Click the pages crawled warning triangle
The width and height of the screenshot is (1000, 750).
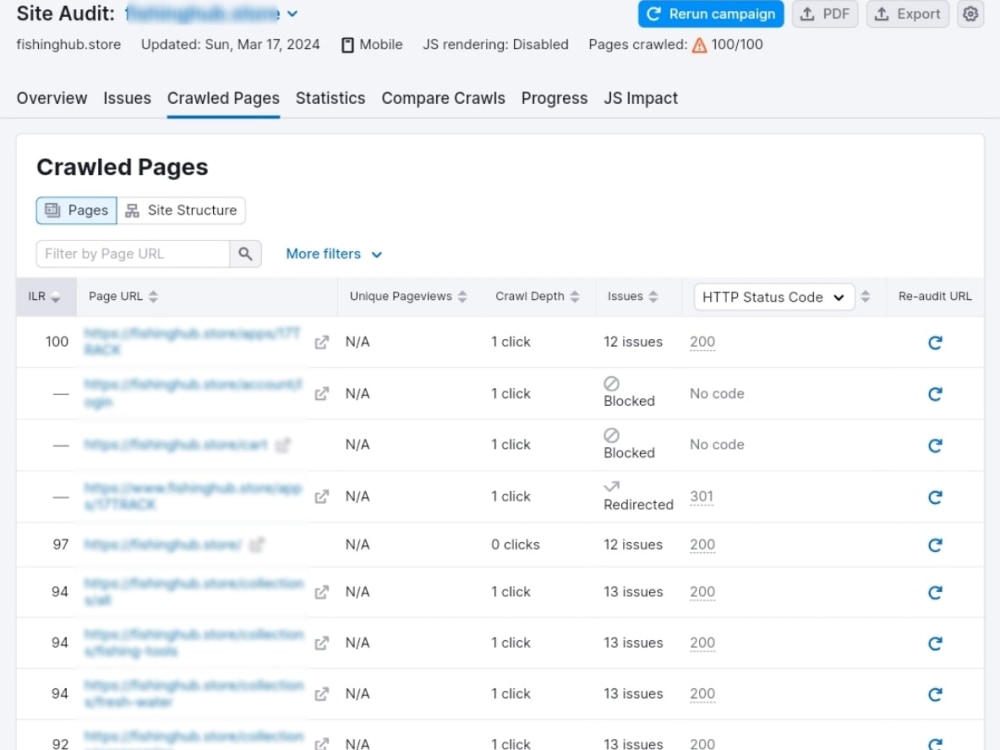pyautogui.click(x=699, y=45)
